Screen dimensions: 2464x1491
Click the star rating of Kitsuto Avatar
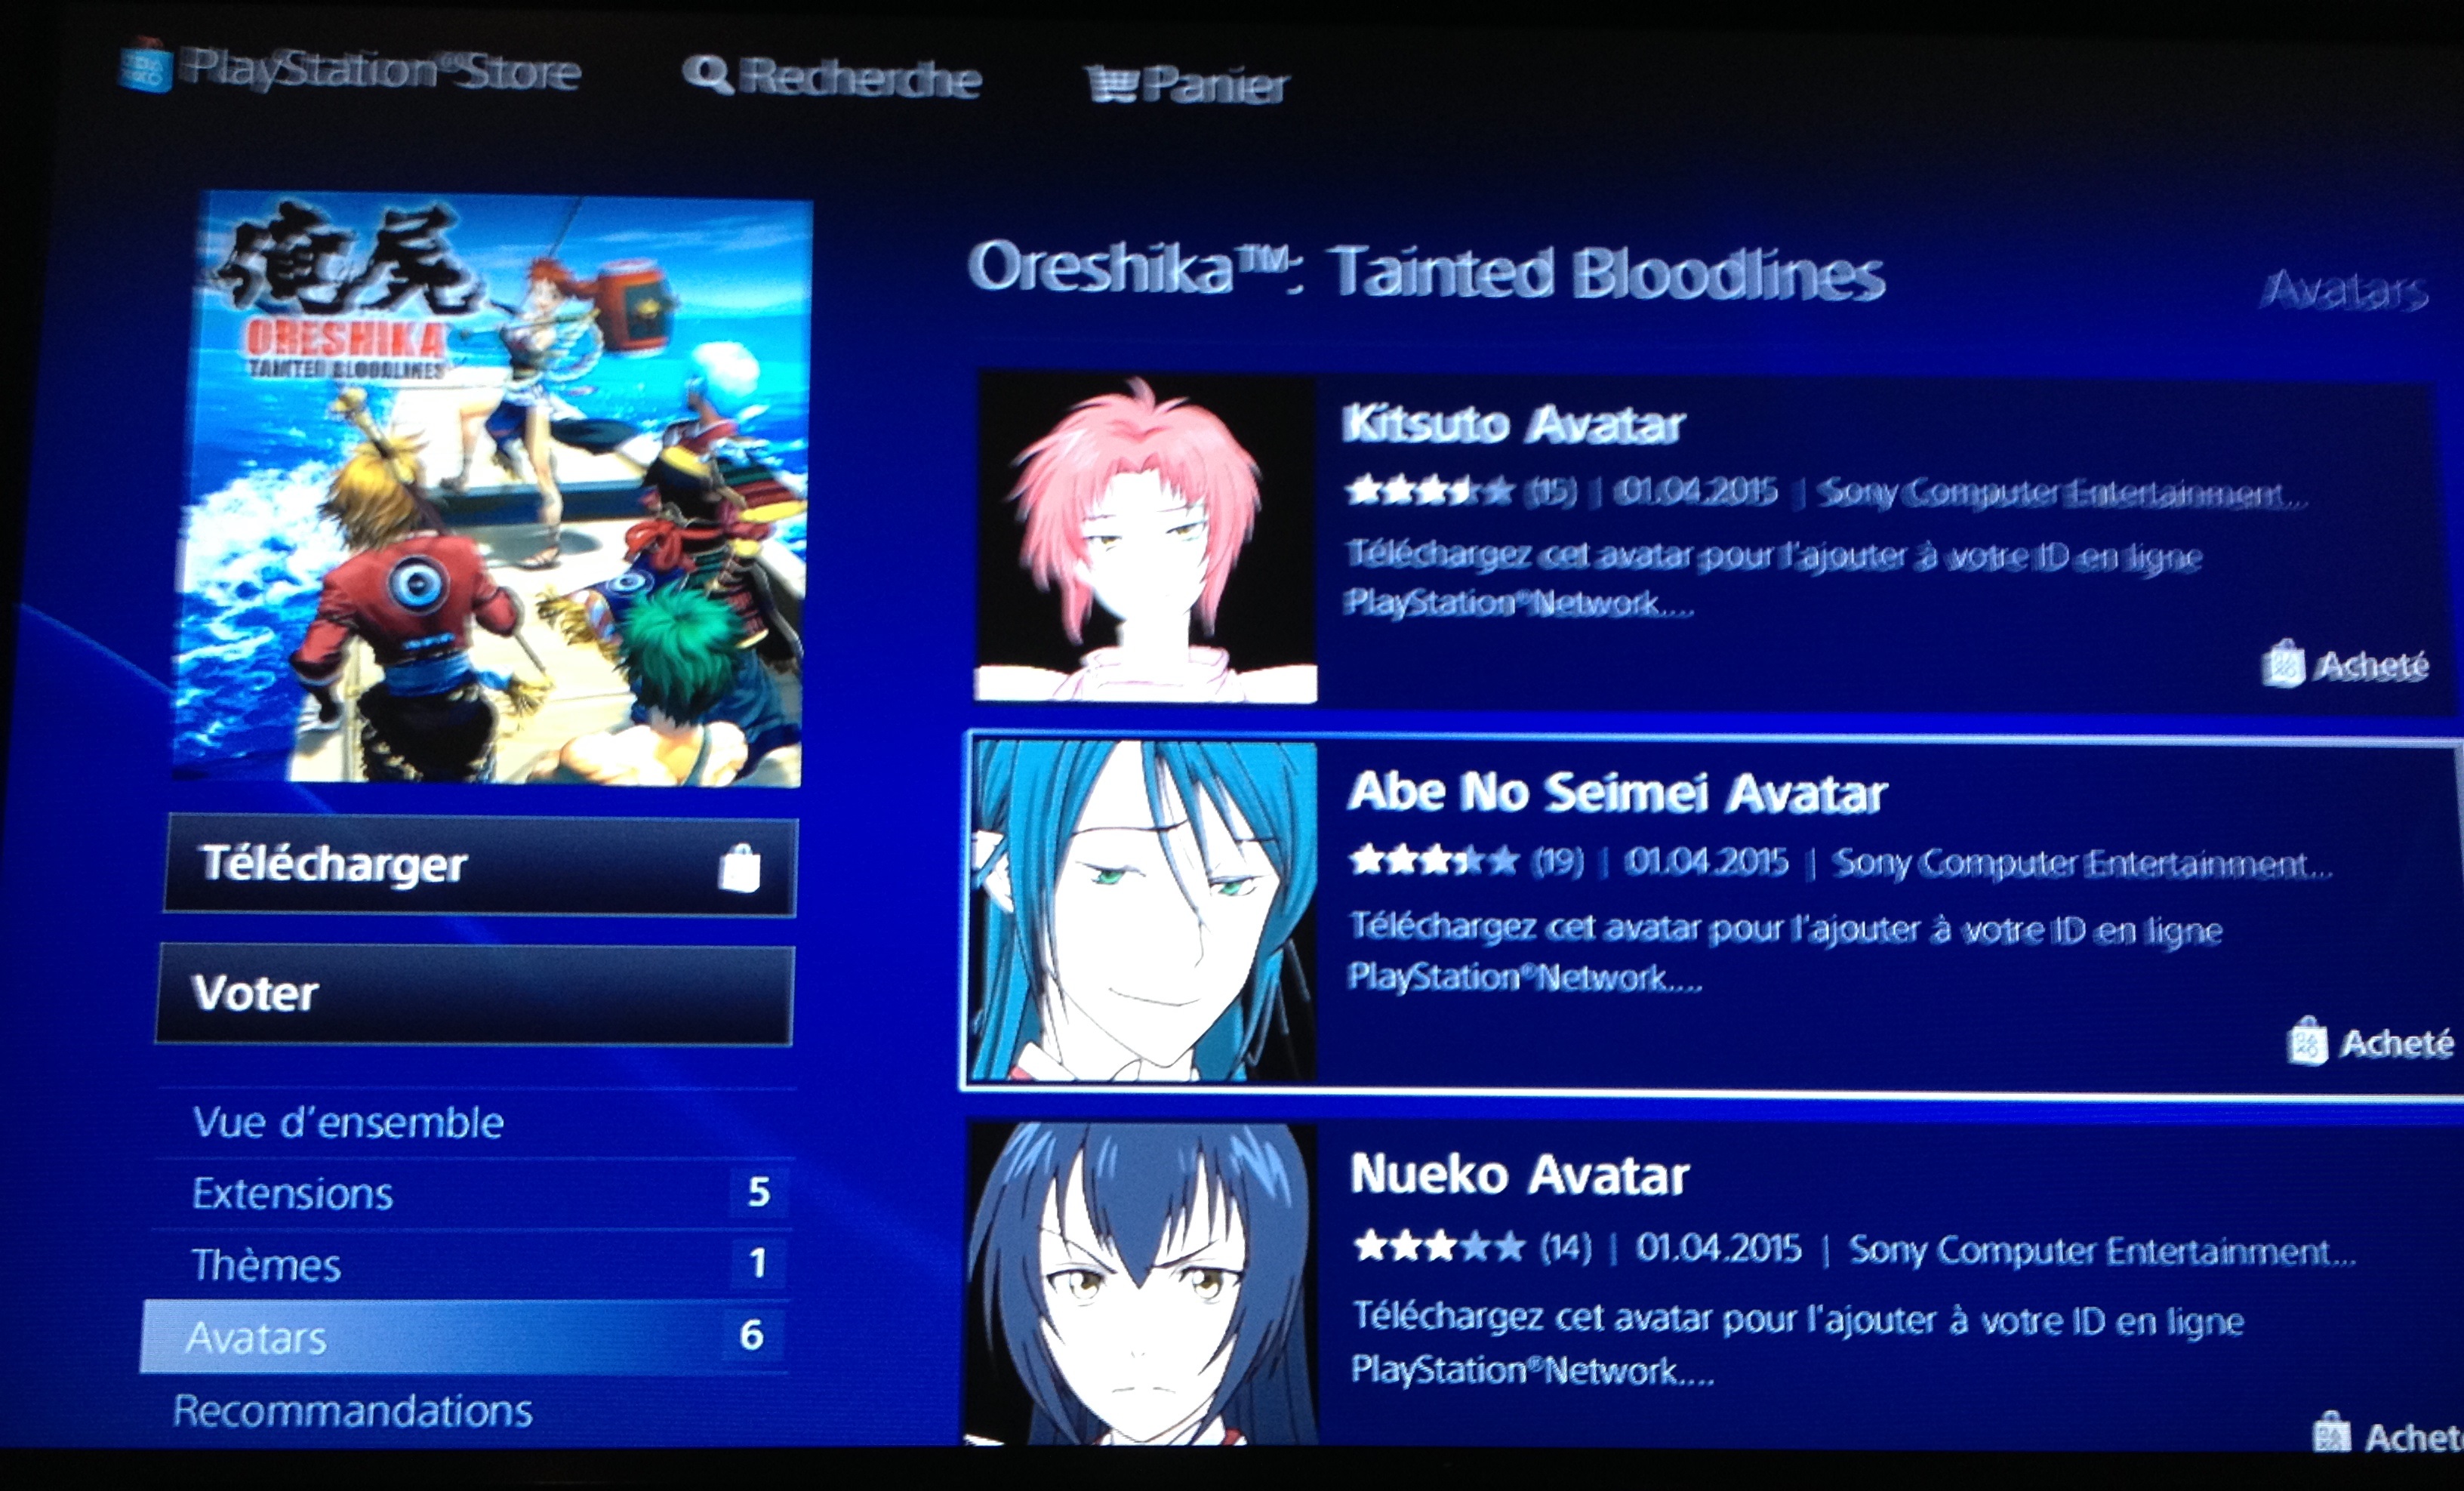tap(1429, 490)
